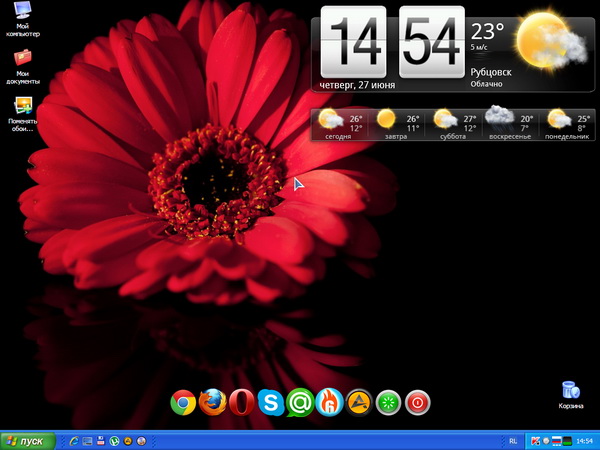Click Internet Explorer in Quick Launch
This screenshot has width=600, height=450.
point(74,441)
